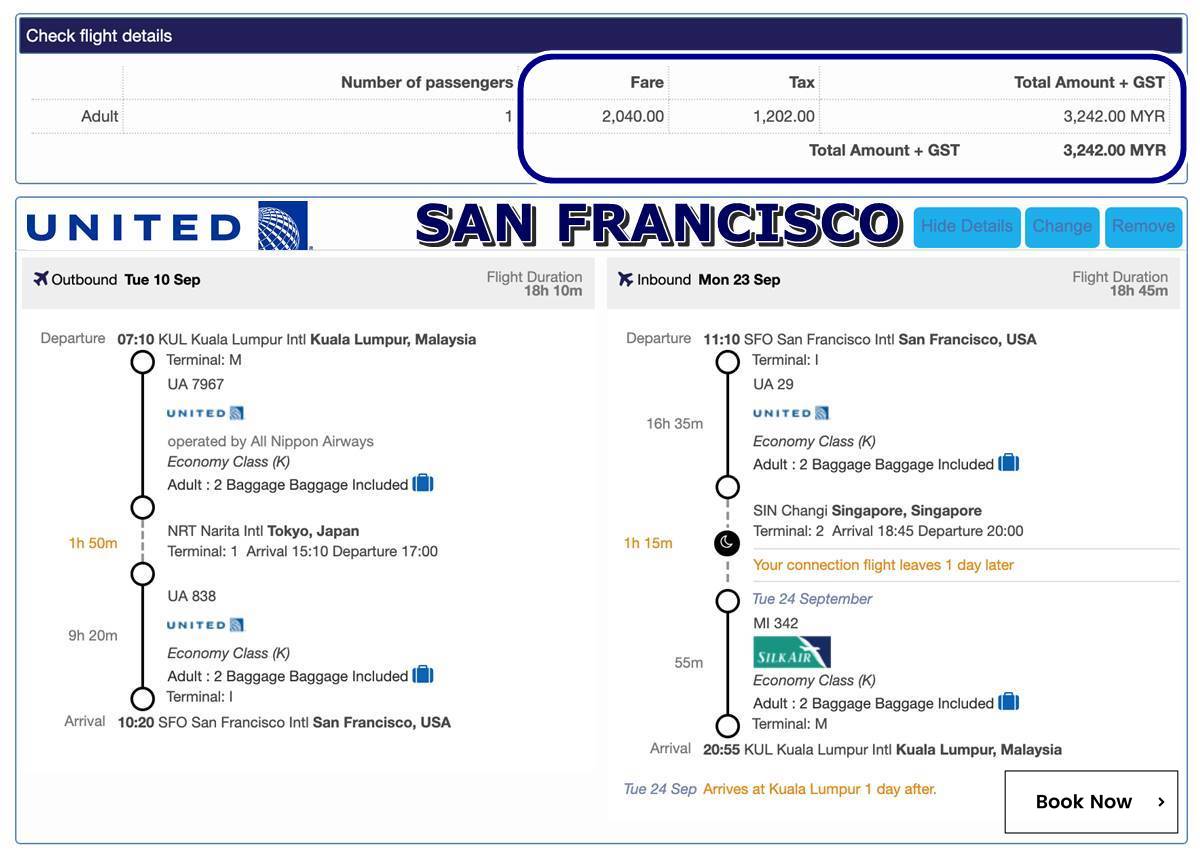Viewport: 1200px width, 857px height.
Task: Click outbound arrival 10:20 SFO San Francisco
Action: coord(284,722)
